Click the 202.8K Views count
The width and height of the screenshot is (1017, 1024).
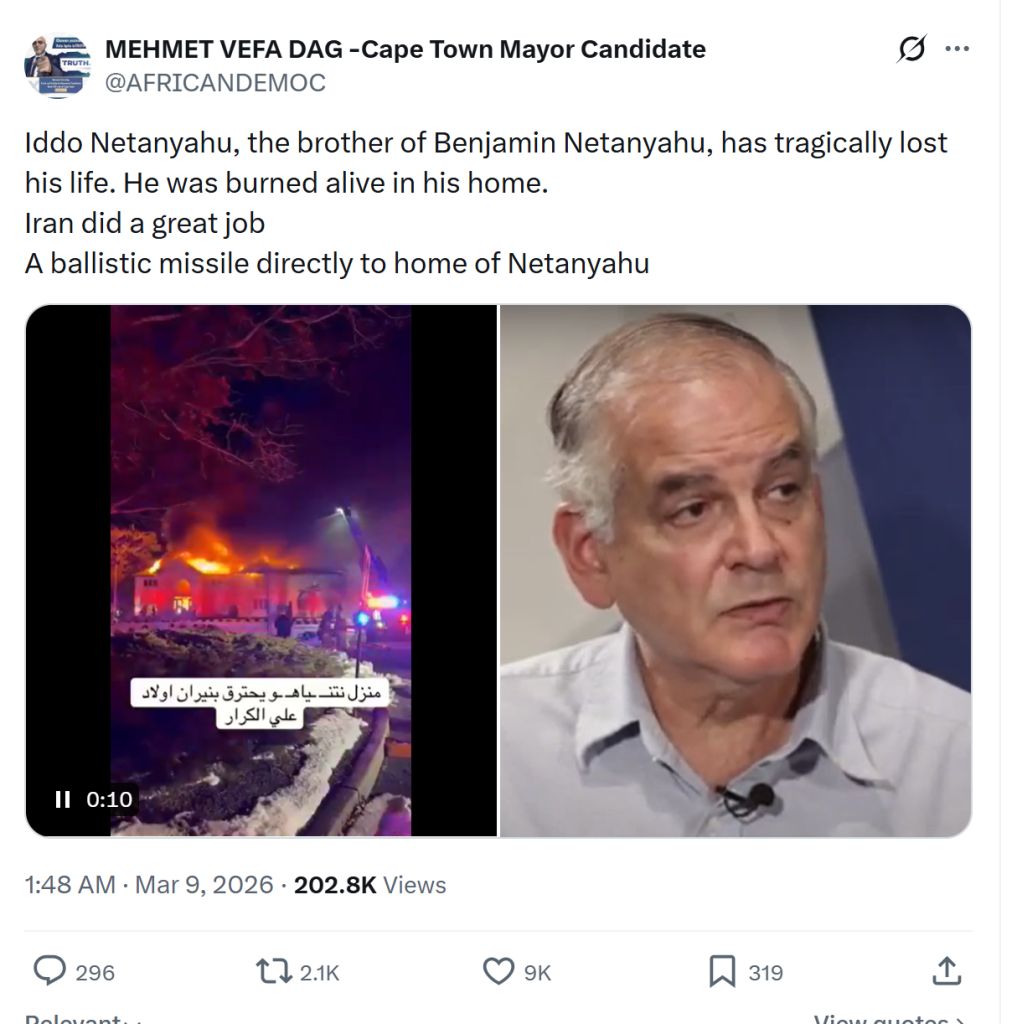pos(370,885)
